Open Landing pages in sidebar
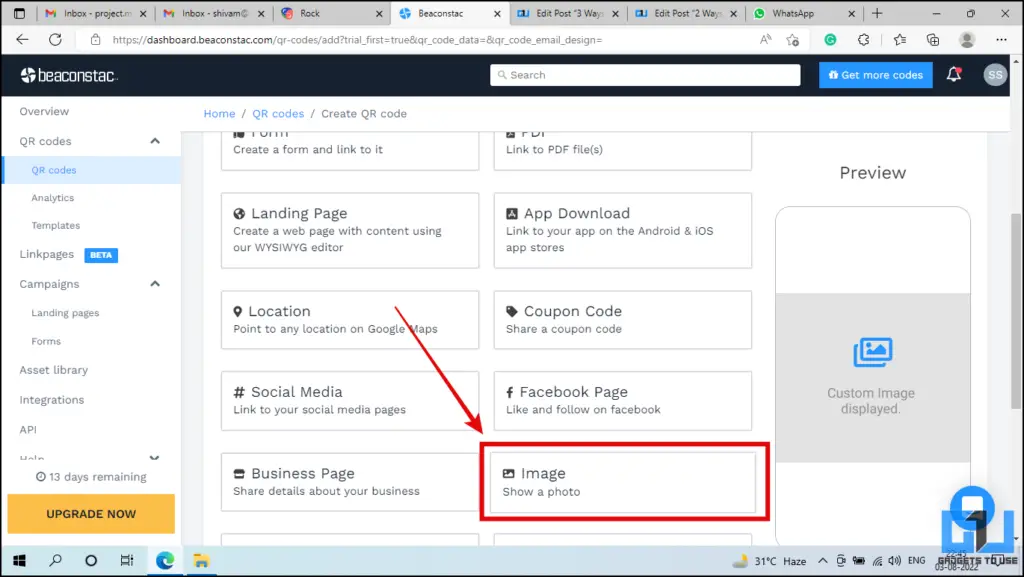Viewport: 1024px width, 577px height. tap(65, 313)
